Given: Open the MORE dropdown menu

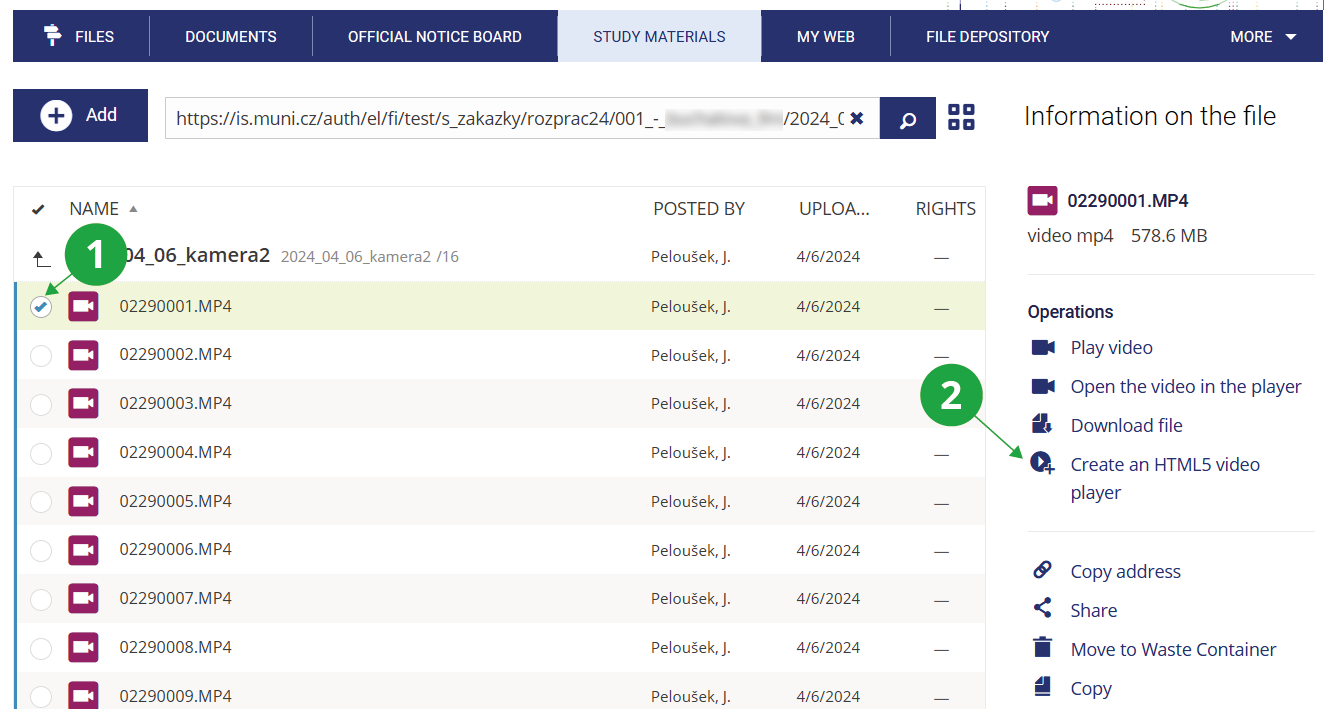Looking at the screenshot, I should [x=1263, y=37].
